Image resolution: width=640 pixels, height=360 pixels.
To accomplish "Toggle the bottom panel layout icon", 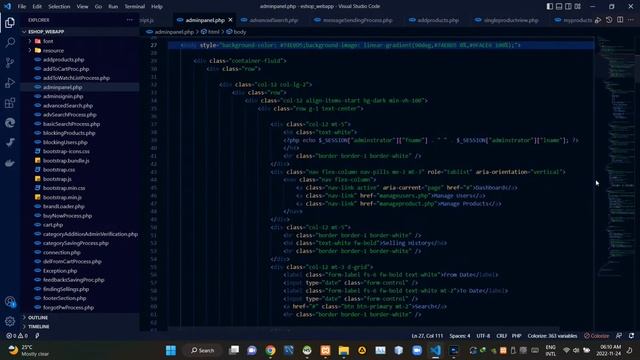I will click(x=559, y=7).
